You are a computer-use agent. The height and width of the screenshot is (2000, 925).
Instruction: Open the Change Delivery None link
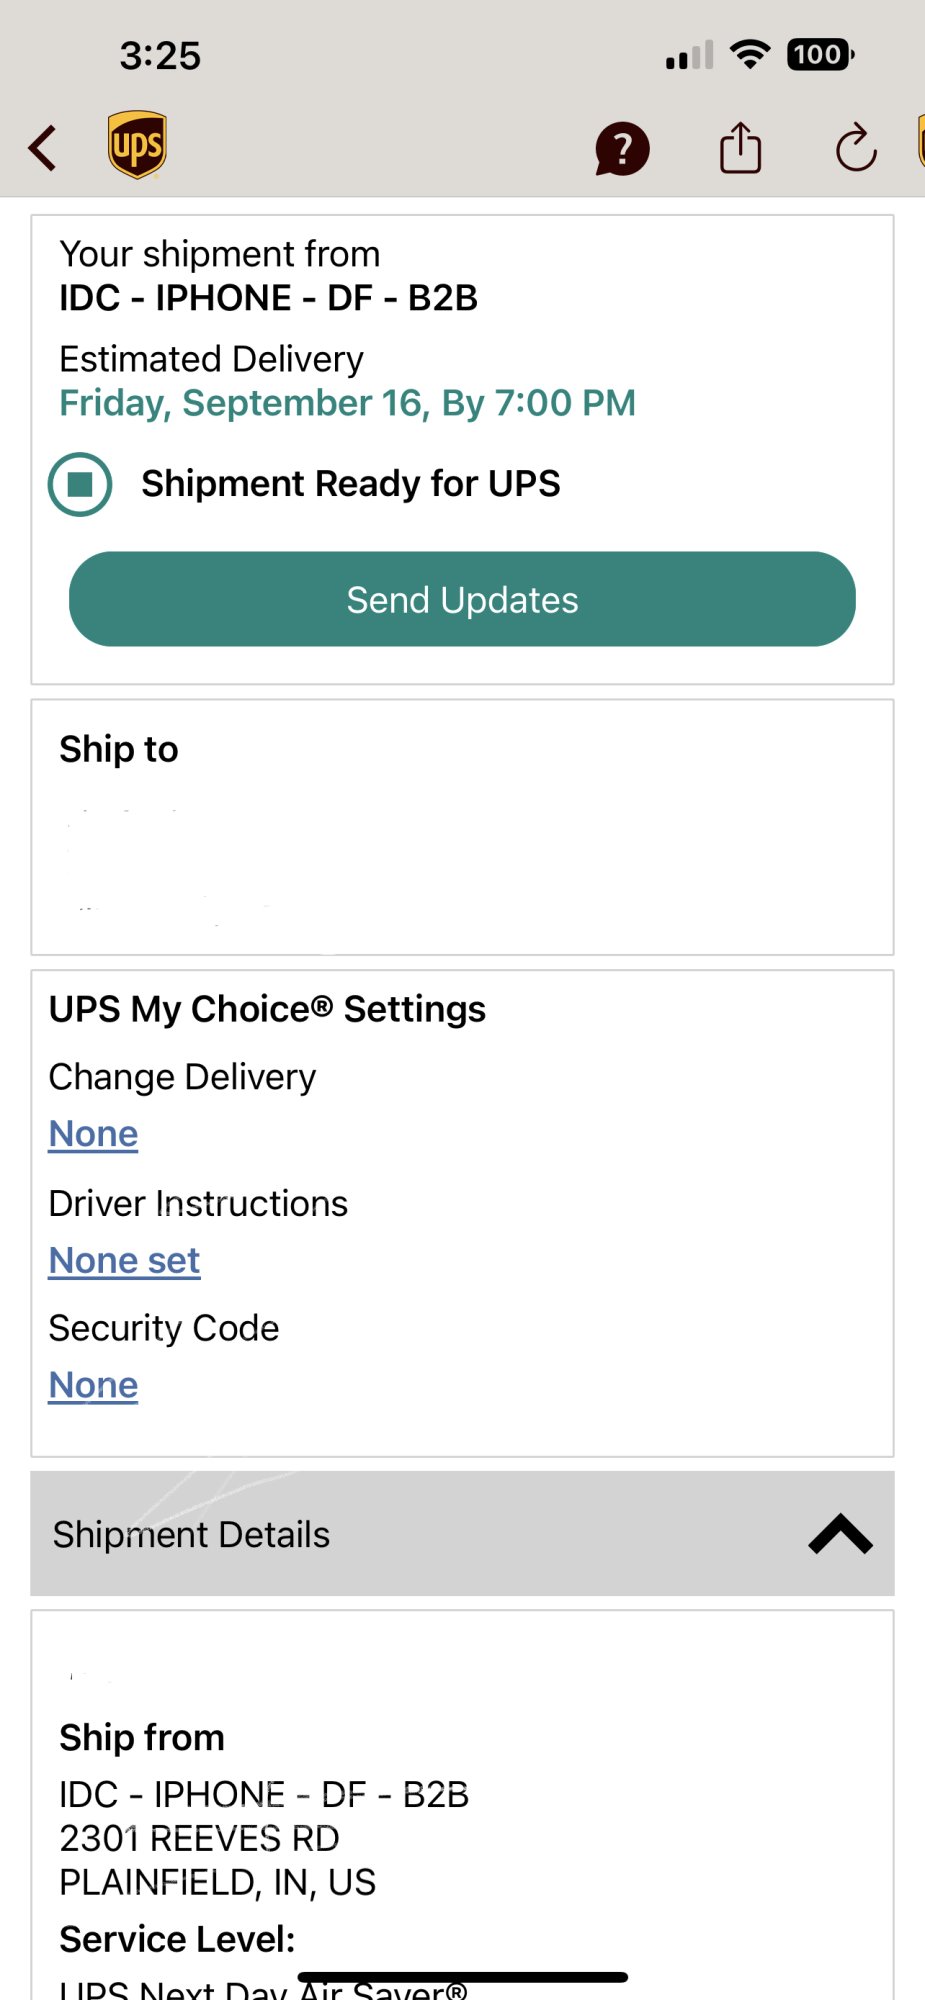pyautogui.click(x=94, y=1134)
